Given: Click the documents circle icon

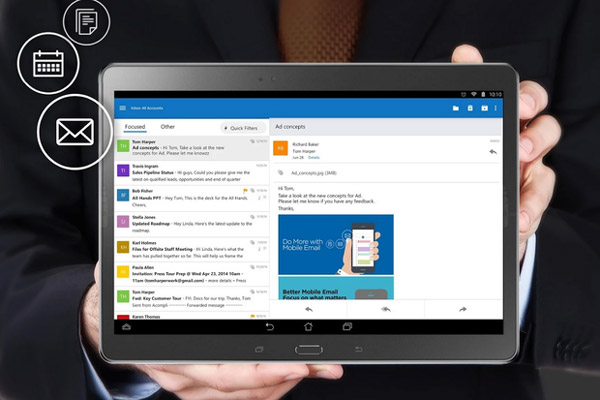Looking at the screenshot, I should (86, 22).
